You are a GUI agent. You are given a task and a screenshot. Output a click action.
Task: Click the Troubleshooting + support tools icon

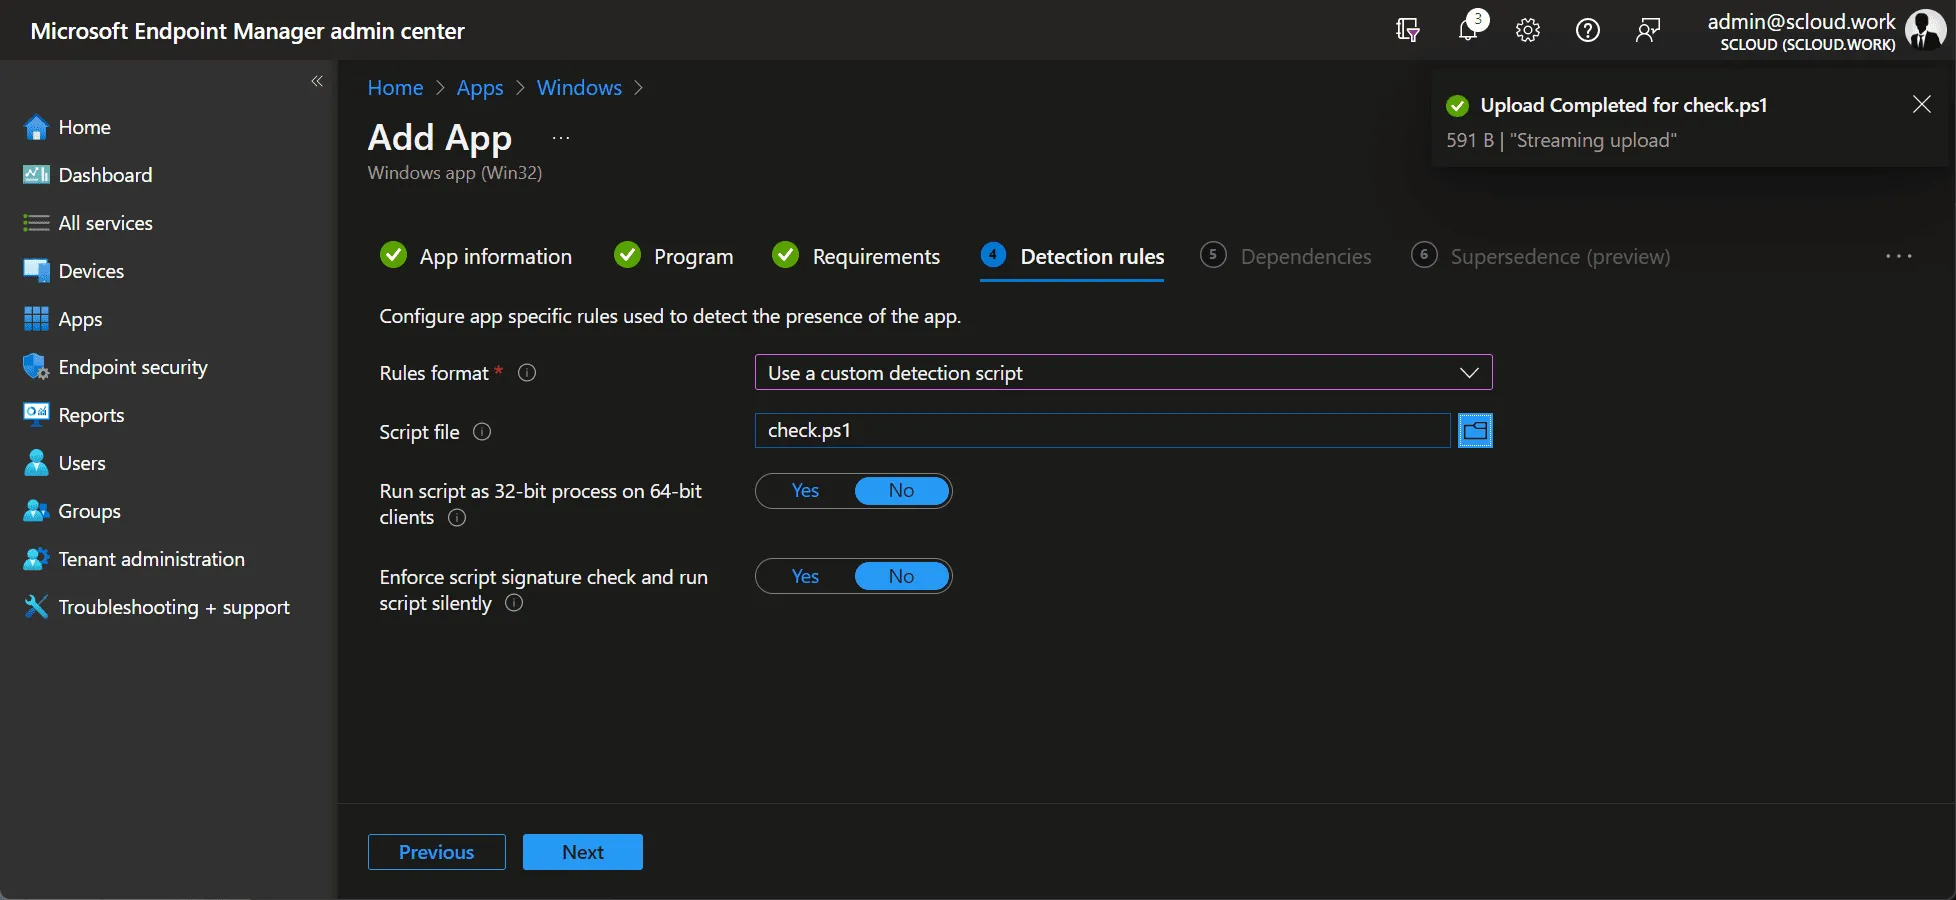36,606
